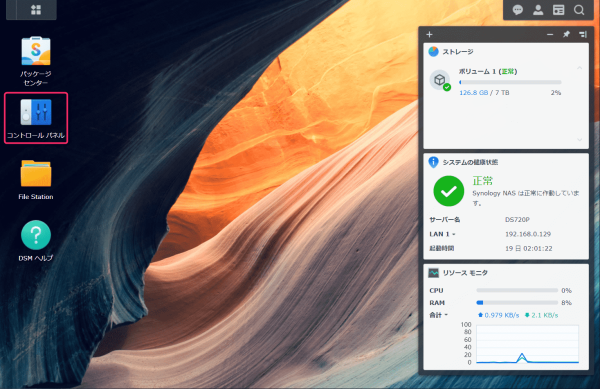Minimize the widget panel
The image size is (600, 389).
(550, 34)
